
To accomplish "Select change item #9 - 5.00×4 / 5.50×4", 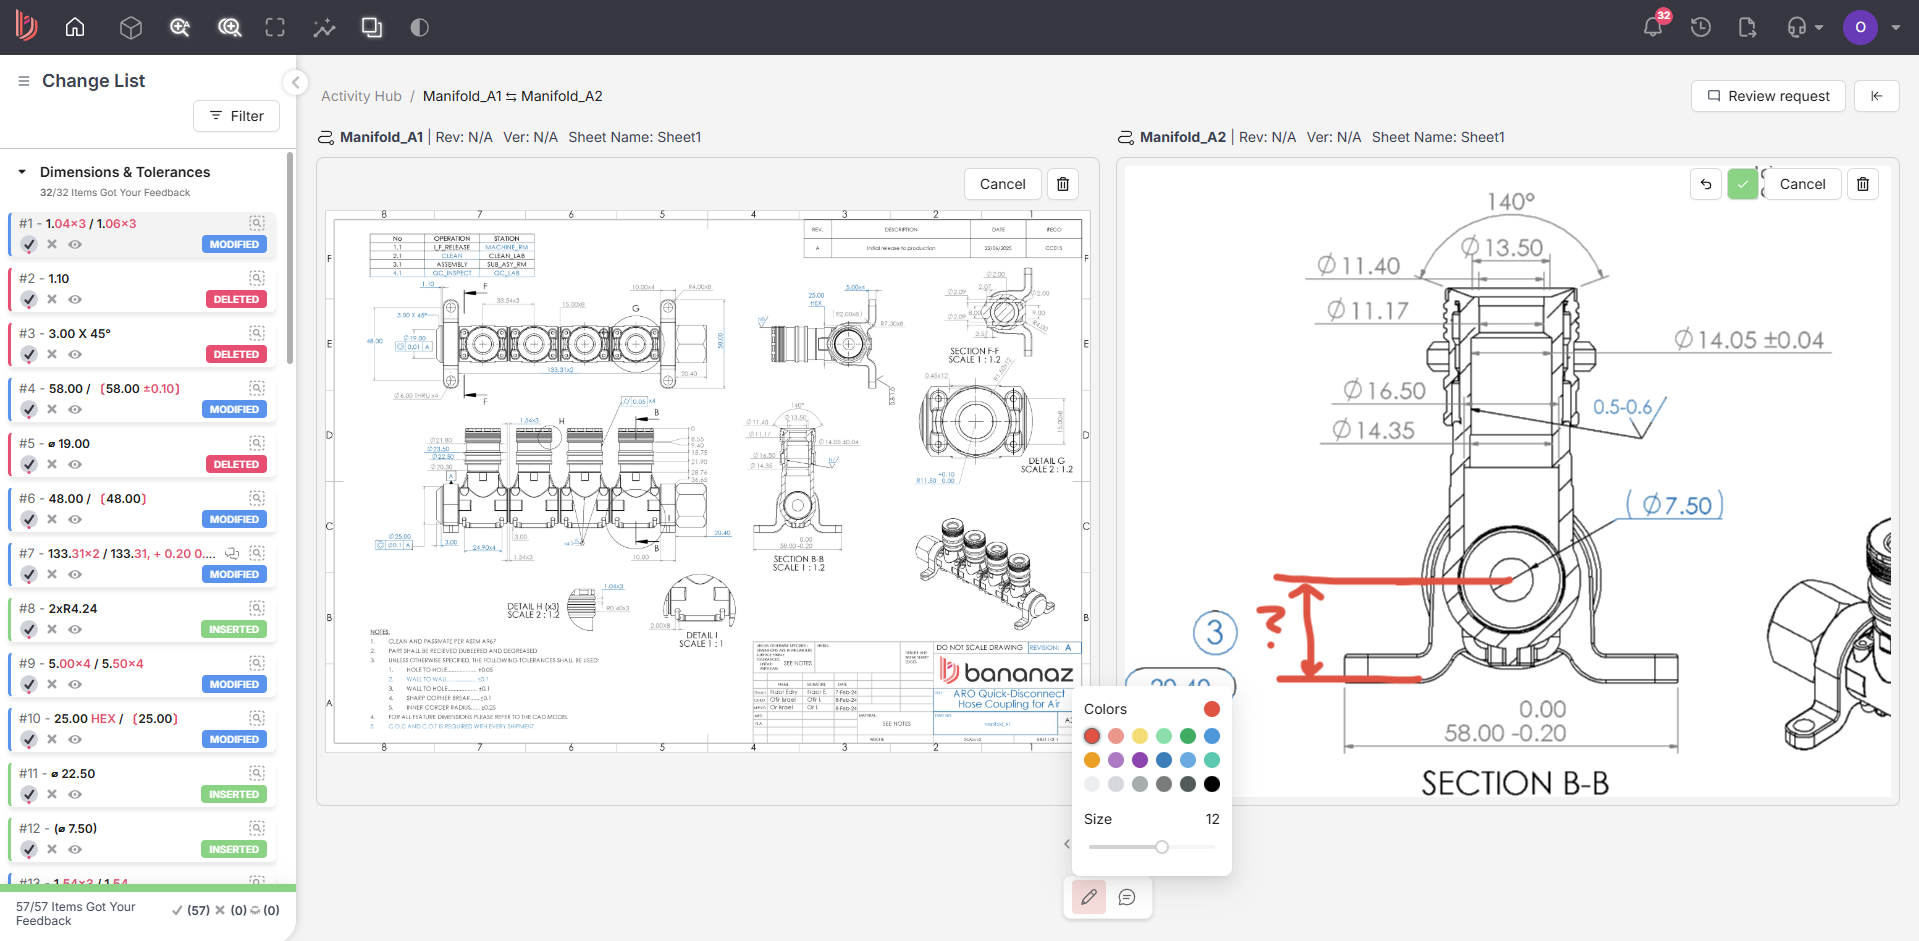I will click(x=141, y=673).
